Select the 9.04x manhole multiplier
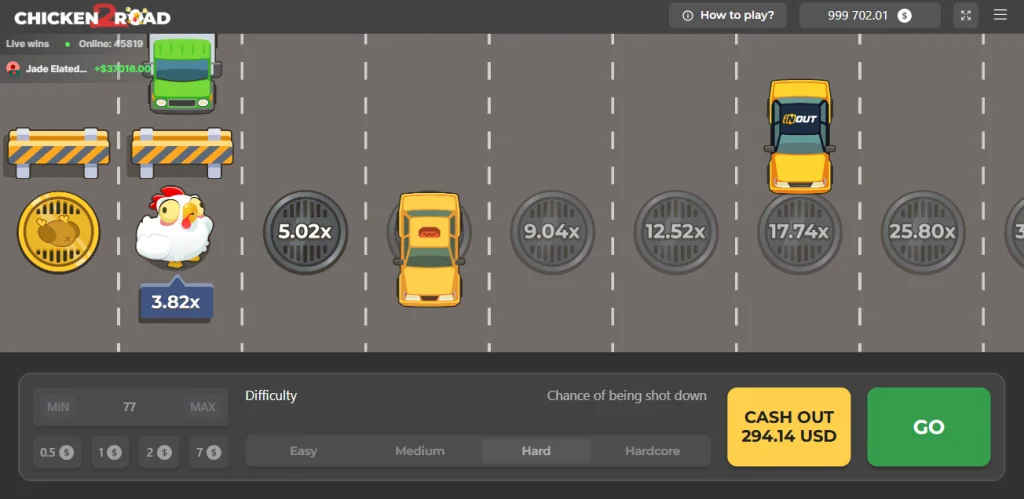This screenshot has width=1024, height=499. coord(552,232)
